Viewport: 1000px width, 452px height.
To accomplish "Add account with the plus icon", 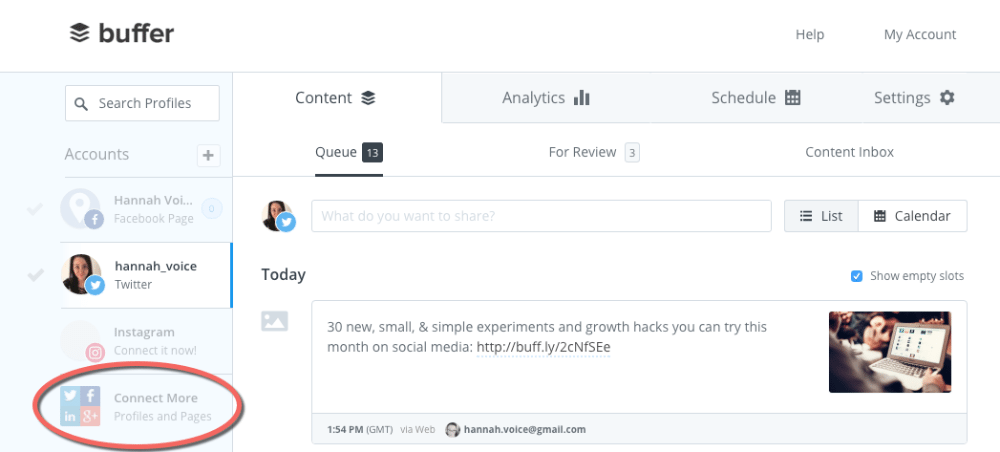I will tap(208, 155).
